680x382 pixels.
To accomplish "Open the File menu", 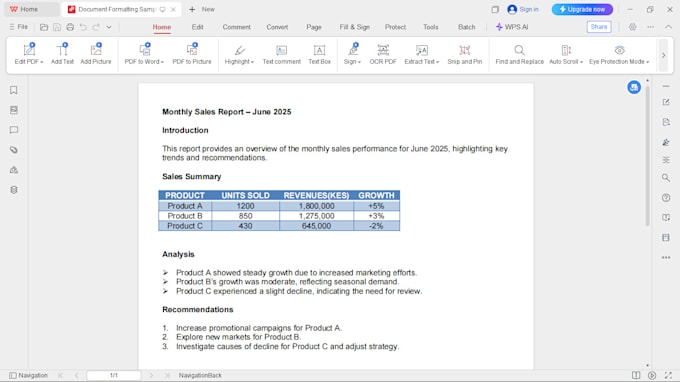I will [19, 27].
